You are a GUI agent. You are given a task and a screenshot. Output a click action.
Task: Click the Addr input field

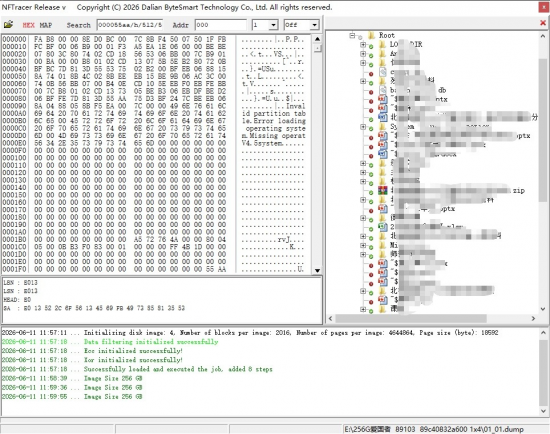(x=220, y=25)
